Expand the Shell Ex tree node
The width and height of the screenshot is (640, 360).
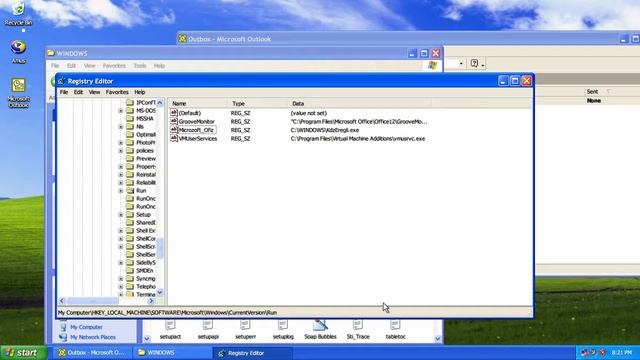coord(121,231)
